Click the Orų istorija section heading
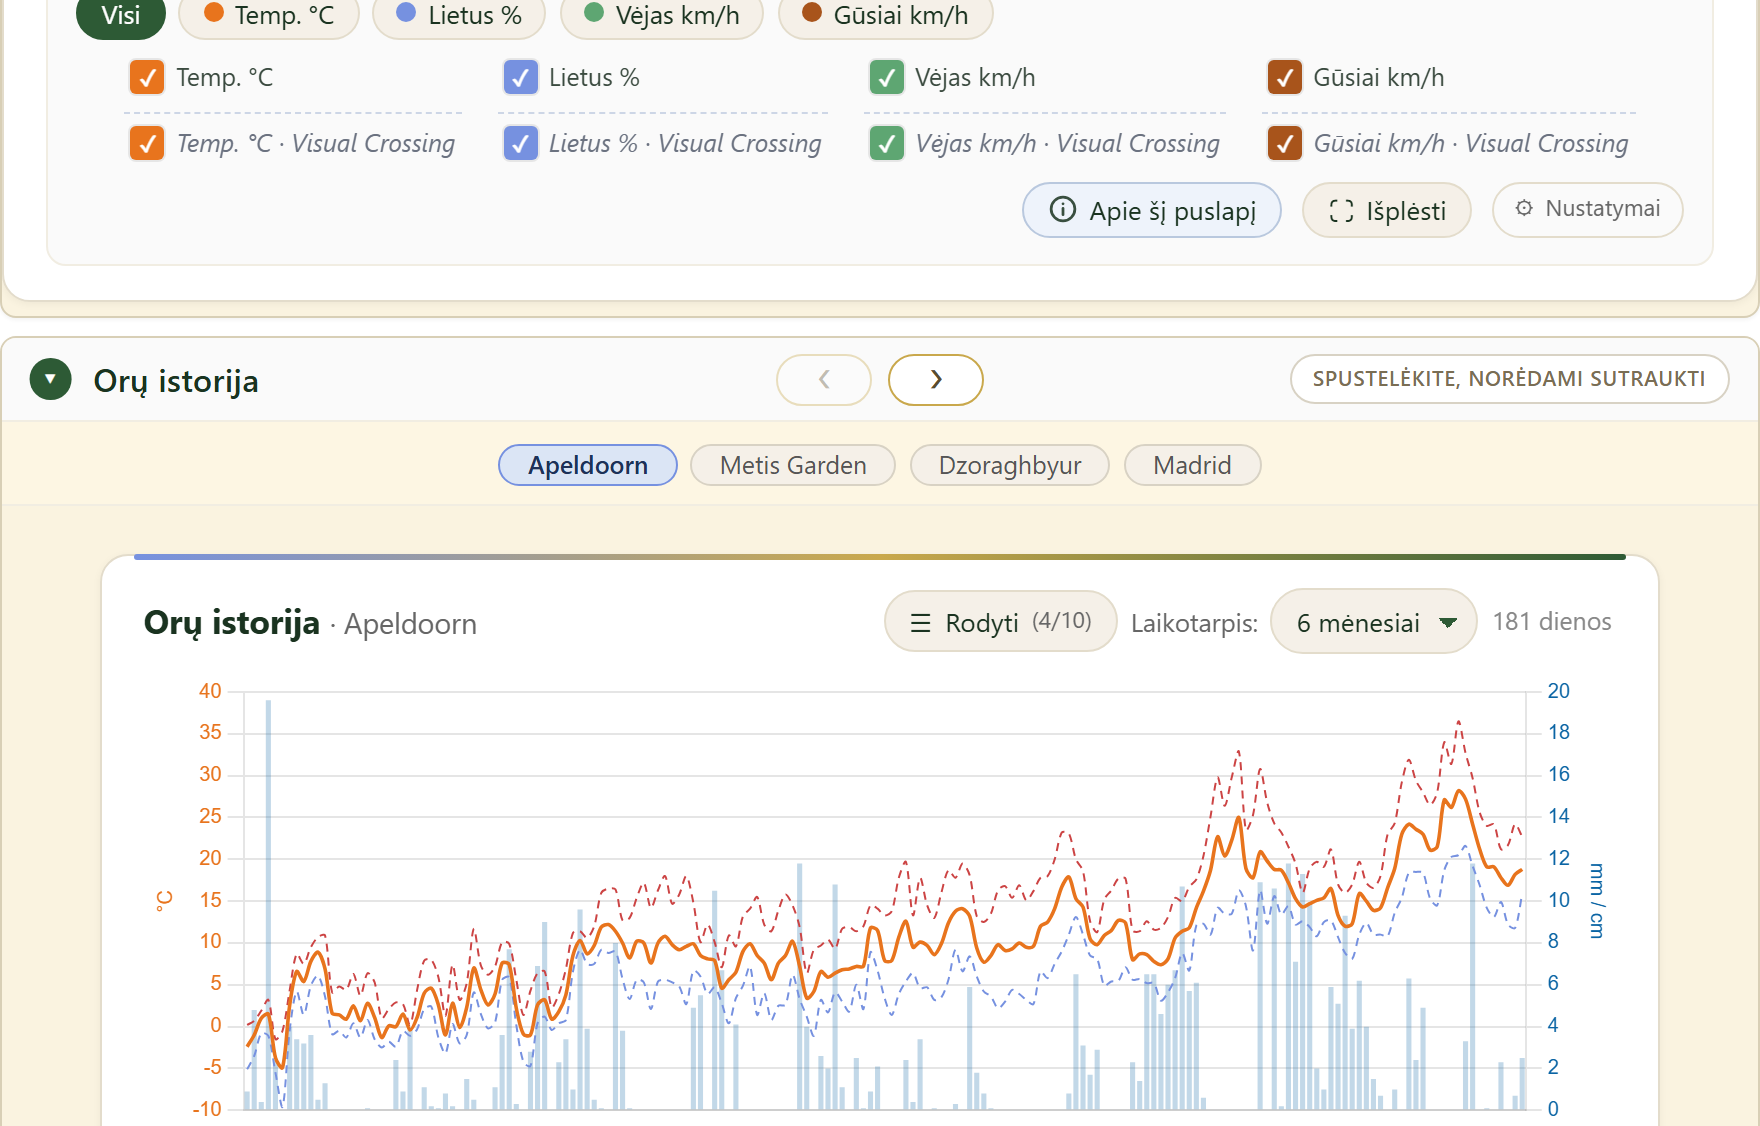Image resolution: width=1760 pixels, height=1126 pixels. (x=176, y=381)
